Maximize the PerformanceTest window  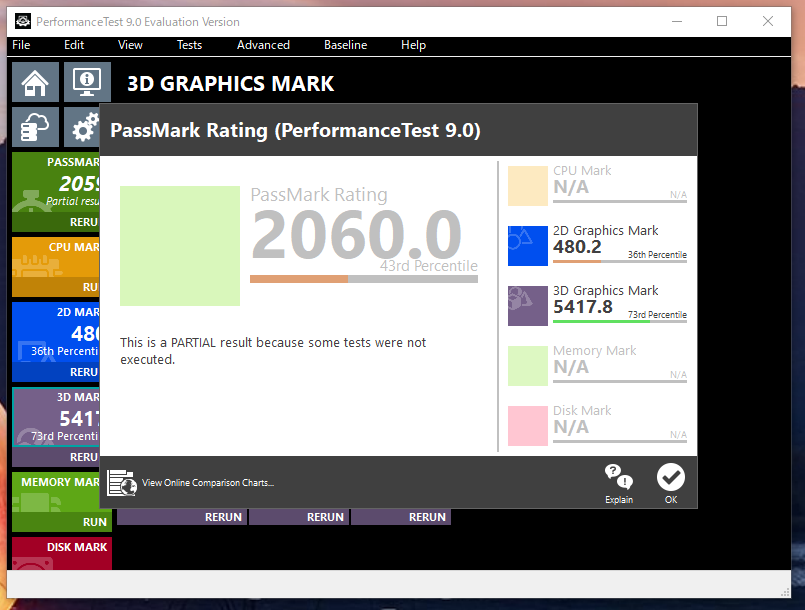click(x=722, y=21)
